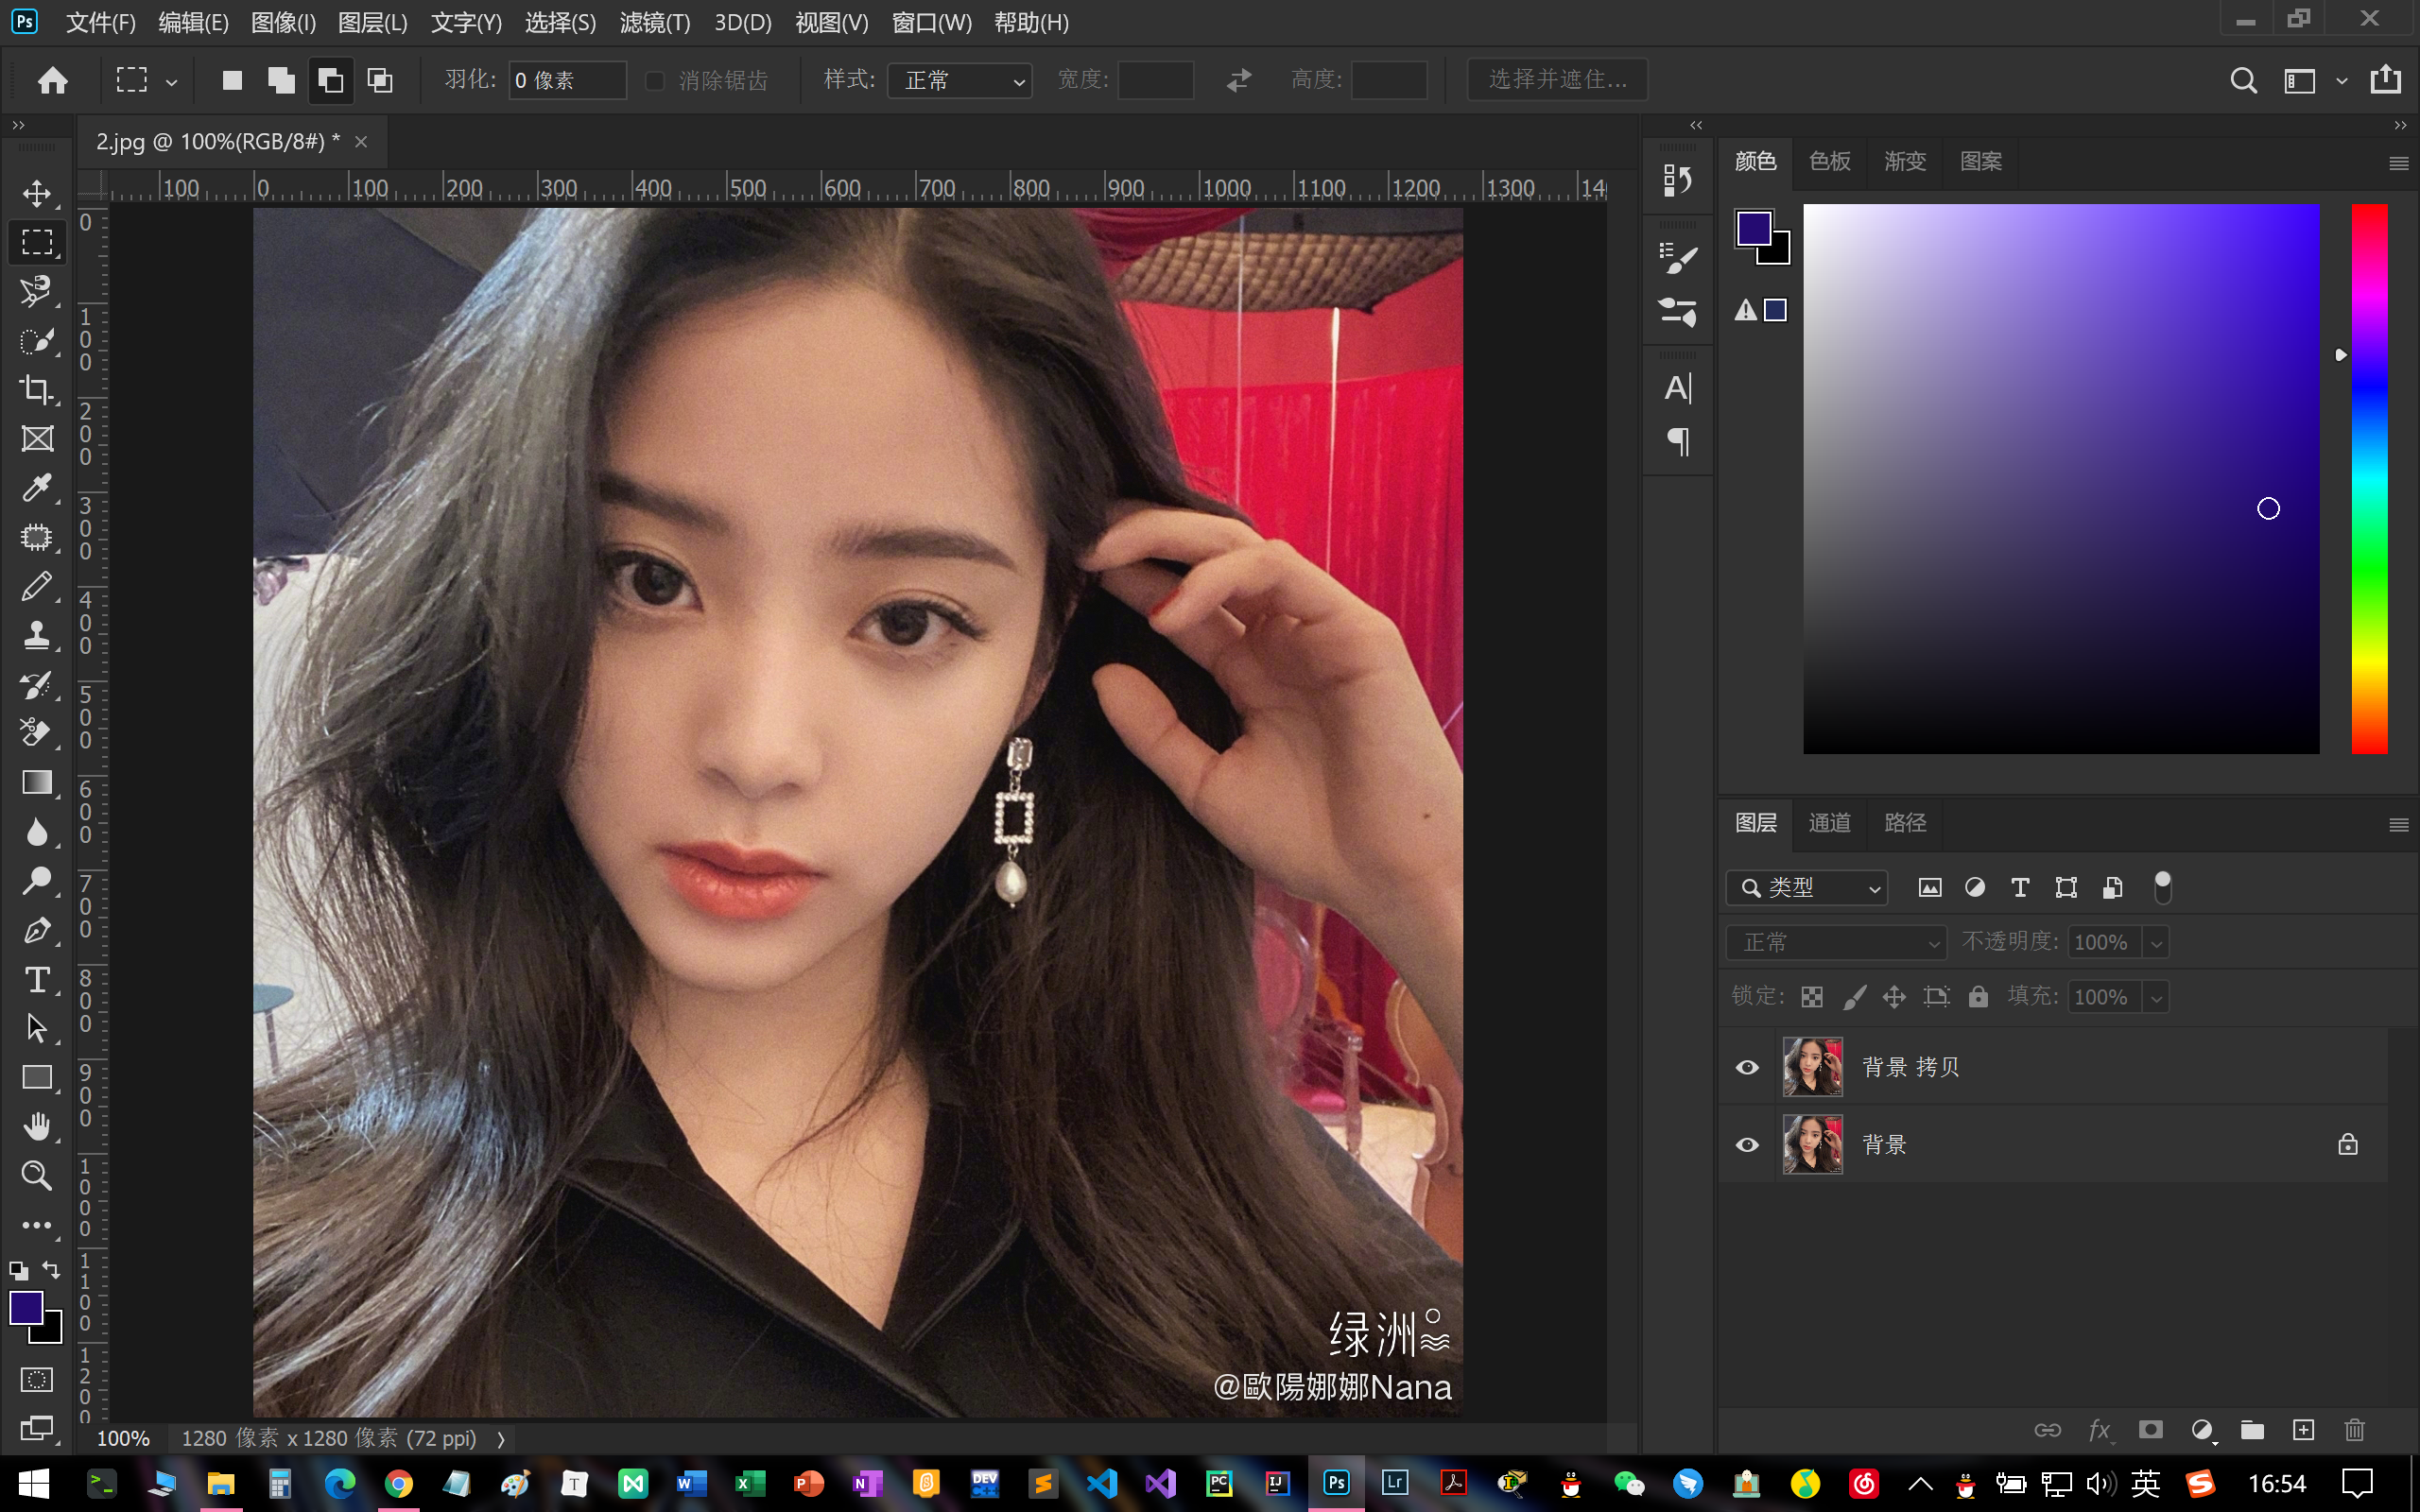
Task: Switch to the 色板 tab
Action: pyautogui.click(x=1830, y=161)
